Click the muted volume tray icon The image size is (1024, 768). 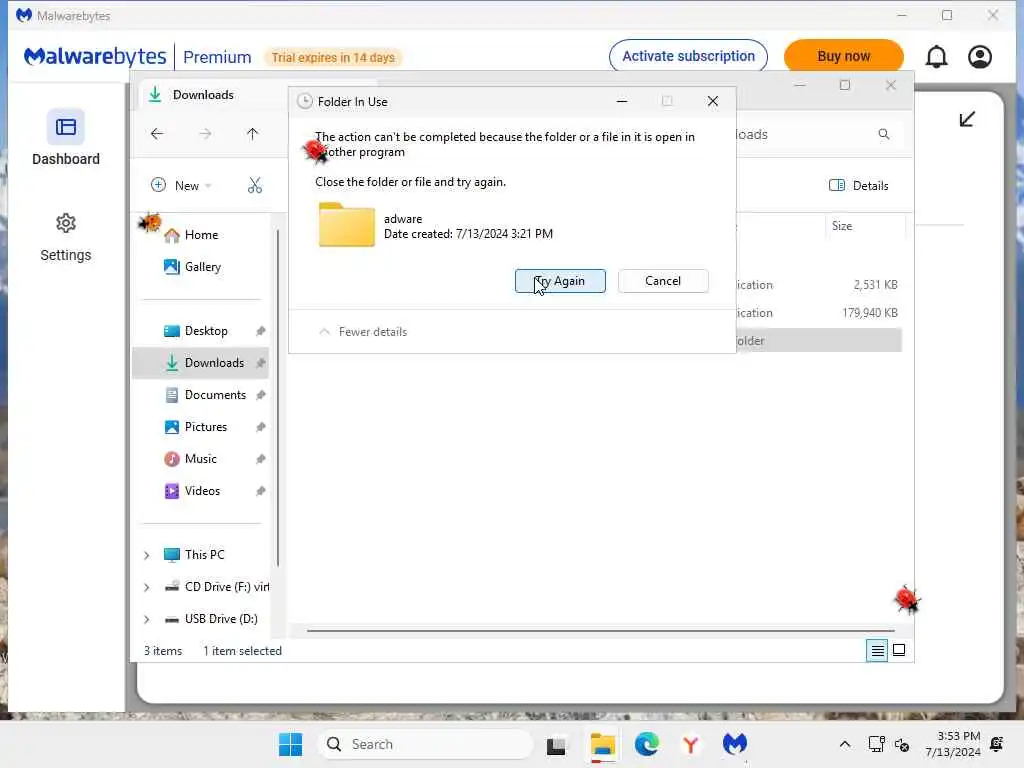click(x=902, y=744)
